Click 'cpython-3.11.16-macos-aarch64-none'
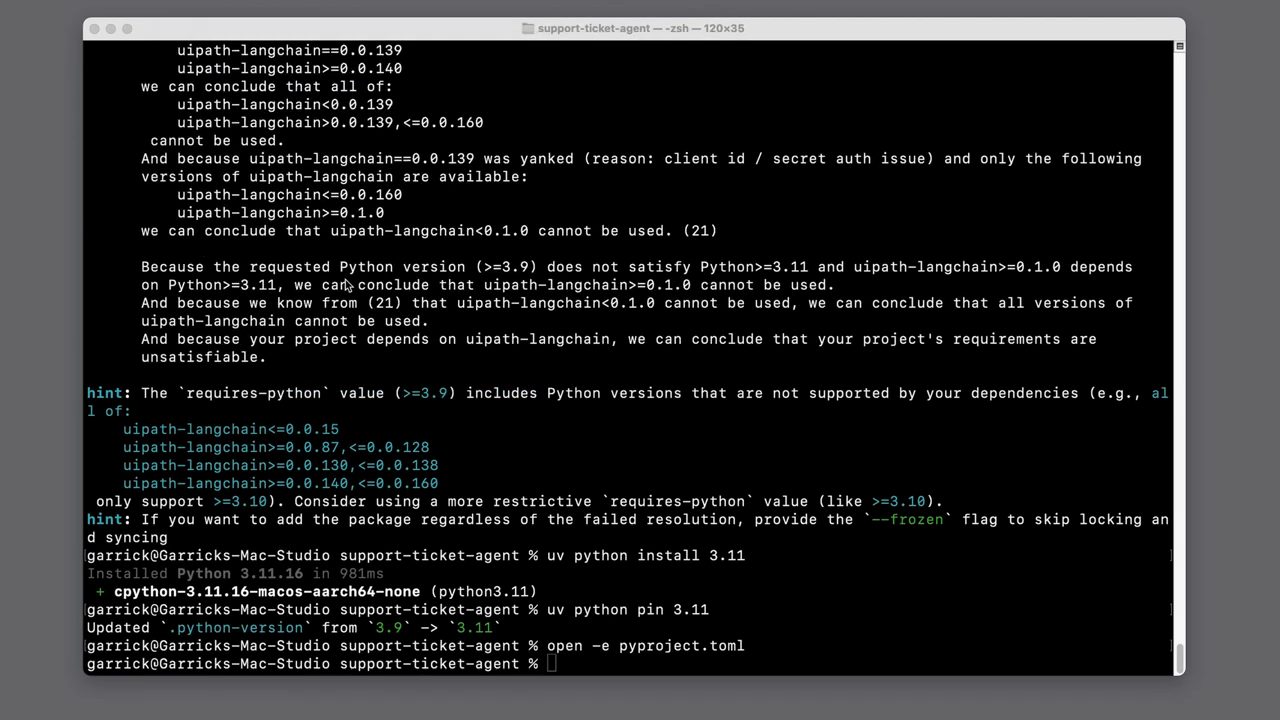This screenshot has width=1280, height=720. [x=267, y=591]
